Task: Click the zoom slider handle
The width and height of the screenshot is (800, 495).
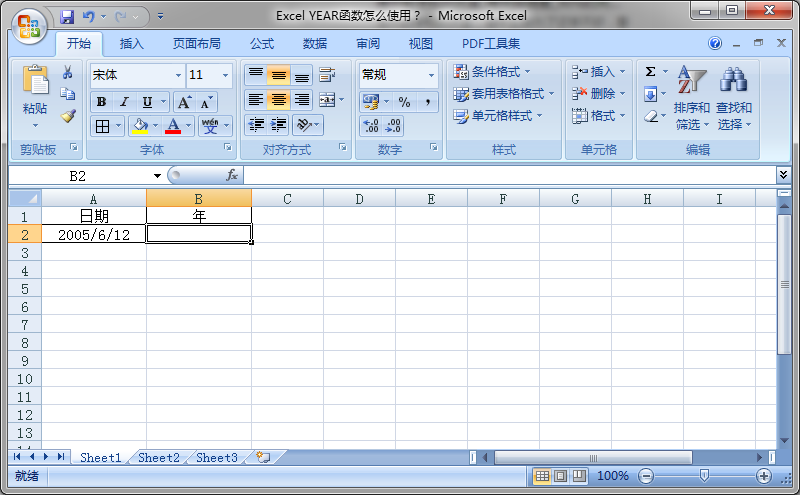Action: point(704,476)
